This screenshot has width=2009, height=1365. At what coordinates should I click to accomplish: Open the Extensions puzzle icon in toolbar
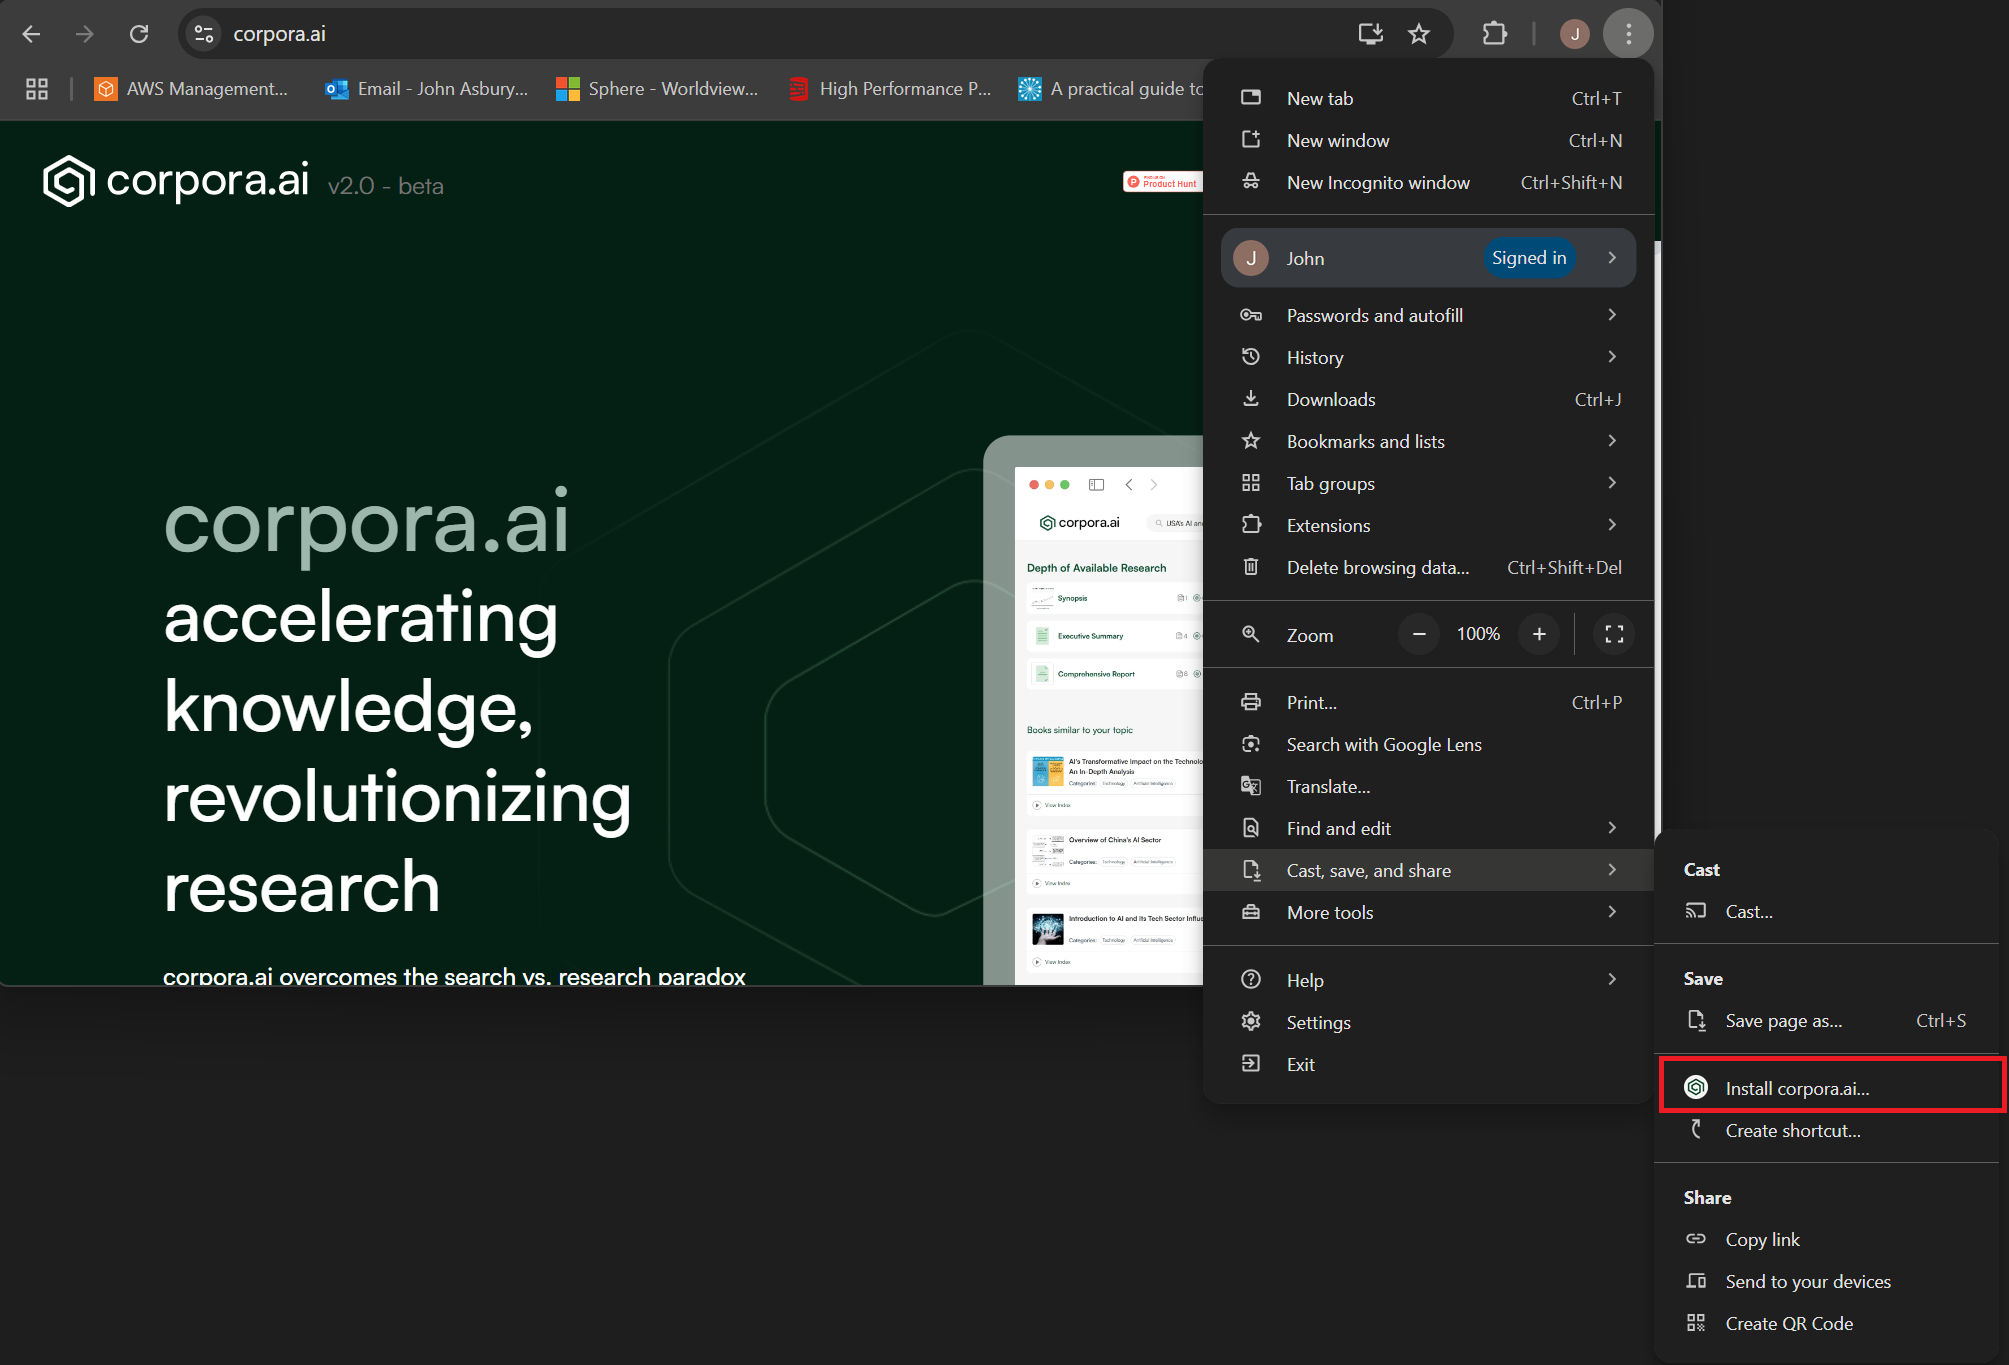point(1494,34)
